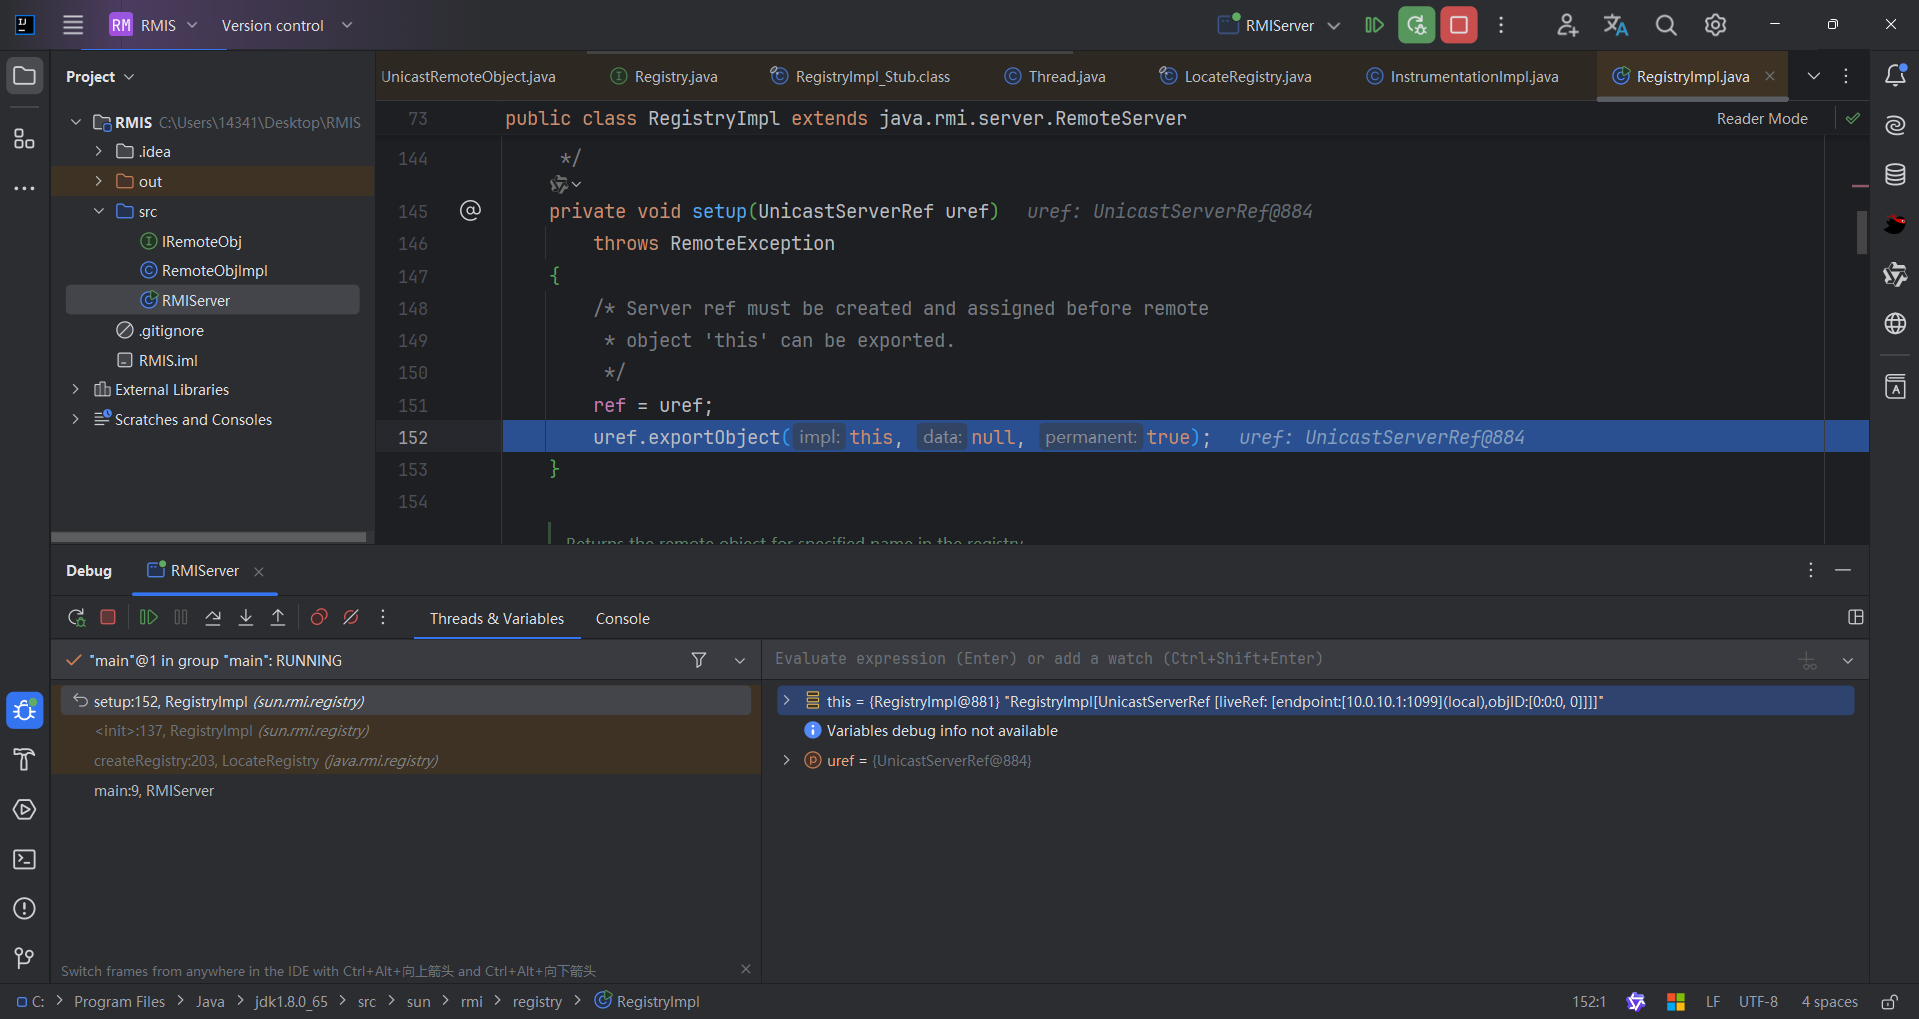1919x1019 pixels.
Task: Toggle debug layout settings icon
Action: click(x=1856, y=618)
